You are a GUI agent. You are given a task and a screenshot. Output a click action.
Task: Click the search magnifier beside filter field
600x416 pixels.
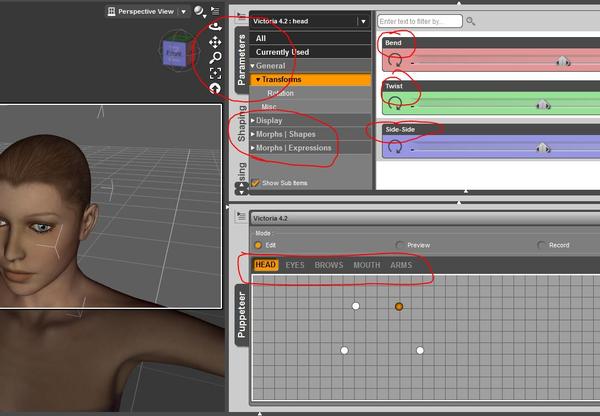471,21
